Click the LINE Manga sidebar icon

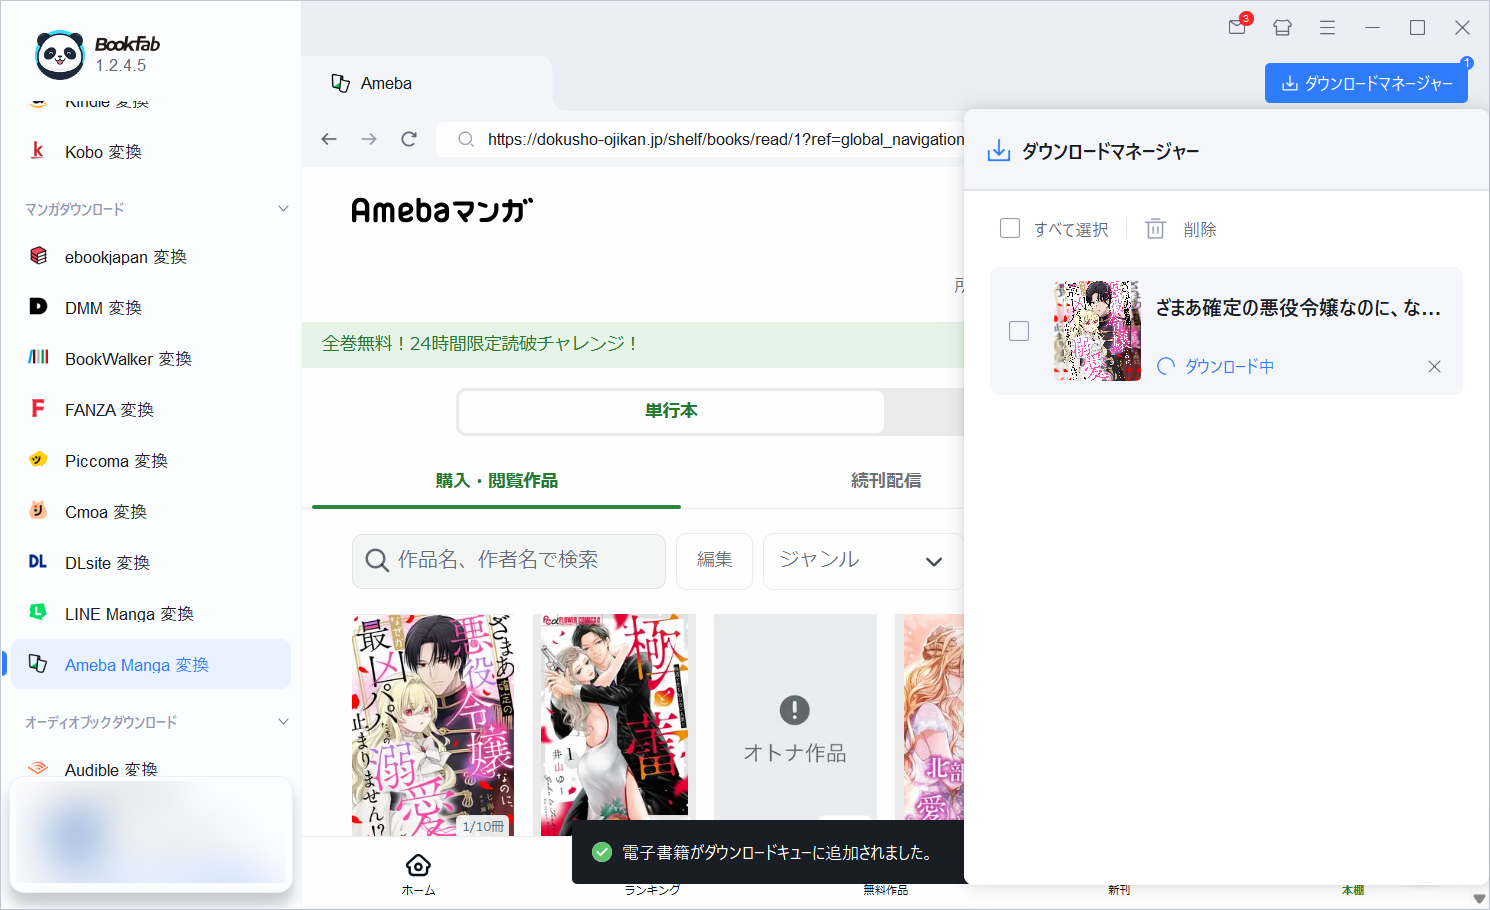(x=38, y=612)
